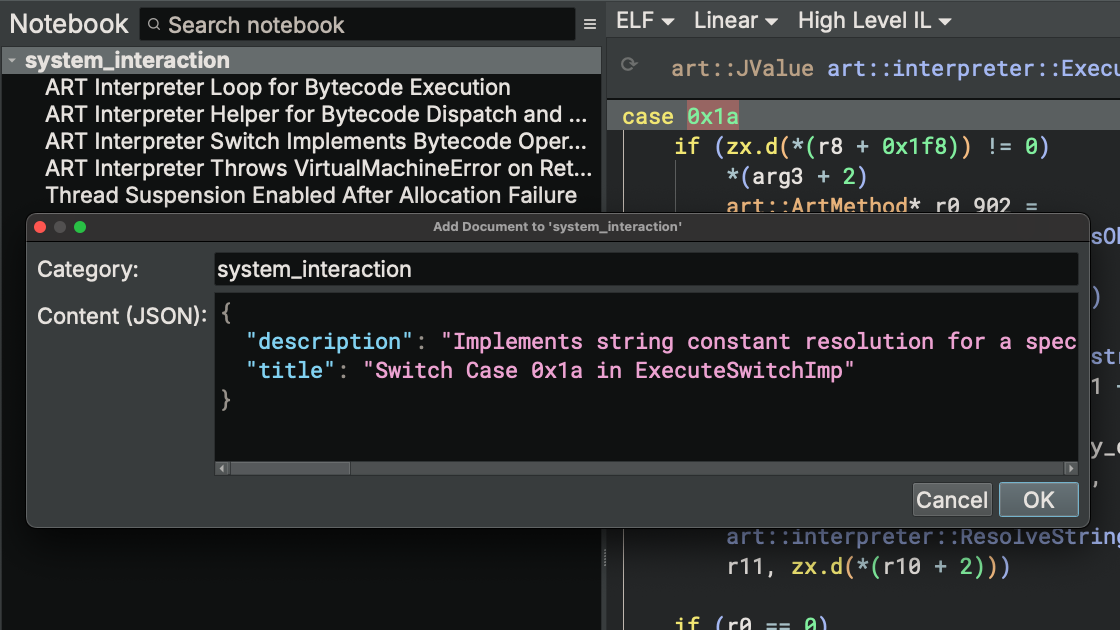This screenshot has height=630, width=1120.
Task: Click the left arrow of the JSON scrollbar
Action: click(x=222, y=468)
